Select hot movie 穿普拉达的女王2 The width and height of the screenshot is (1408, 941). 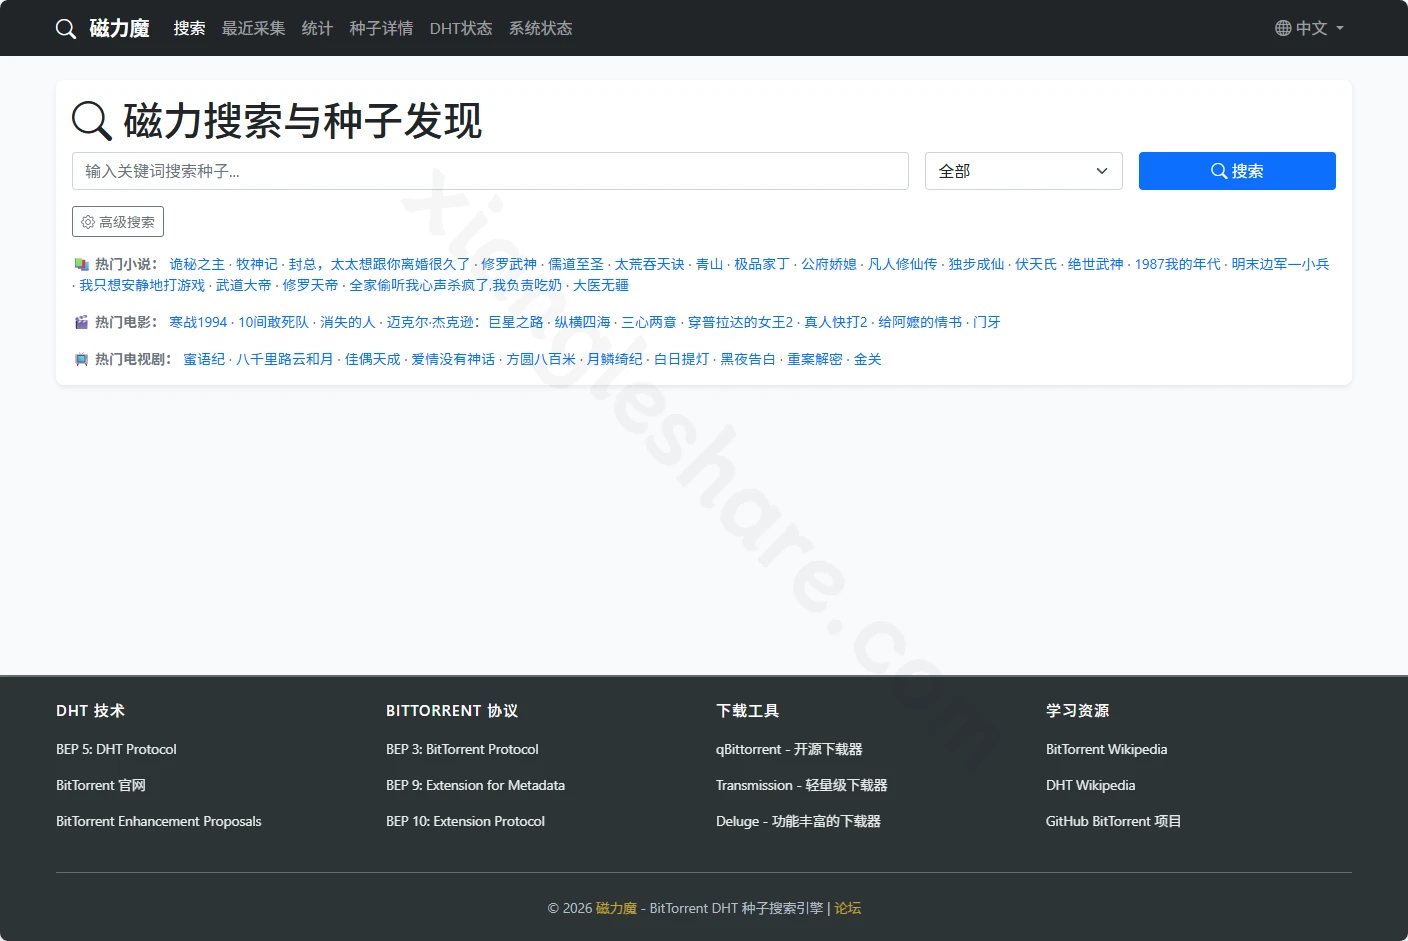[740, 322]
